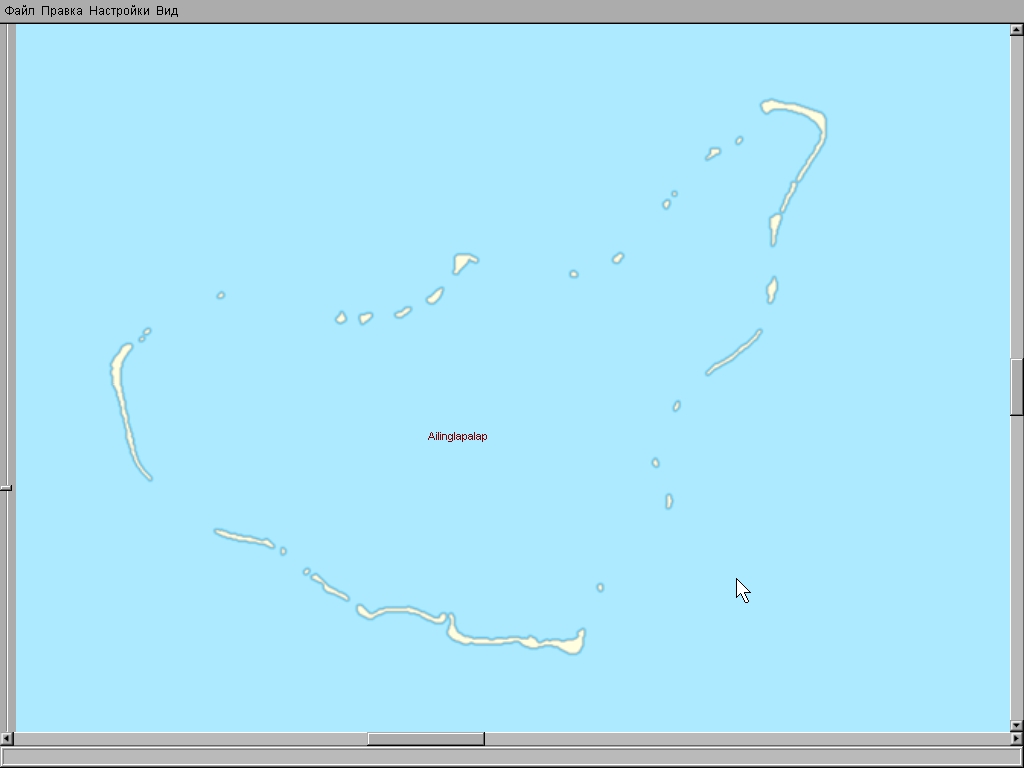
Task: Open the Вид menu
Action: [x=167, y=11]
